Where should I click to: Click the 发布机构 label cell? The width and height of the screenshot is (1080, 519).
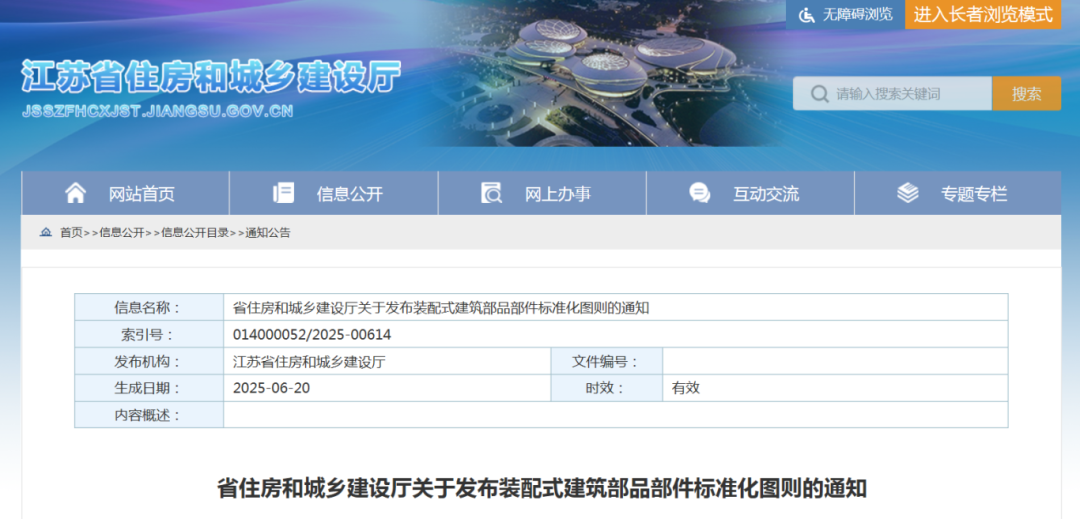pyautogui.click(x=149, y=361)
